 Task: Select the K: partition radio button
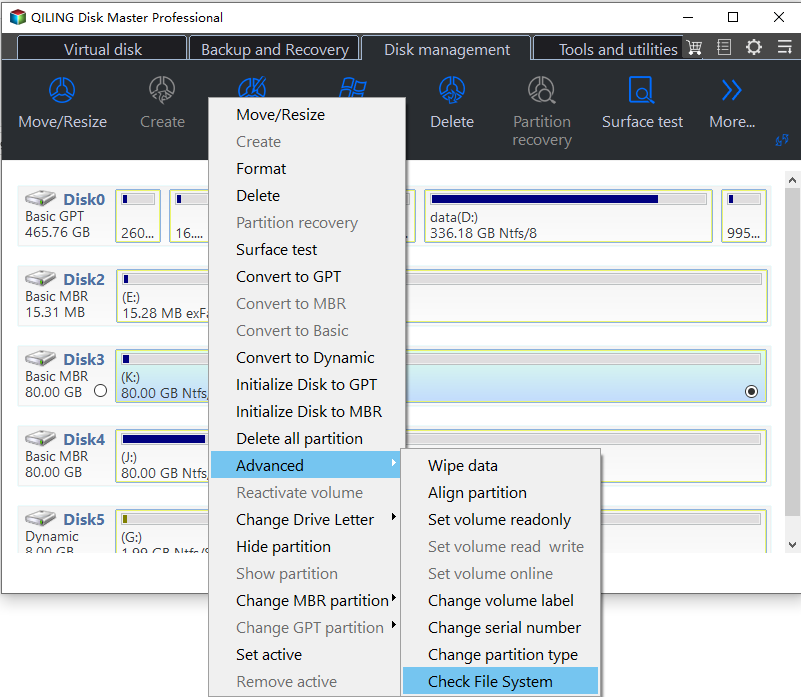pyautogui.click(x=751, y=392)
